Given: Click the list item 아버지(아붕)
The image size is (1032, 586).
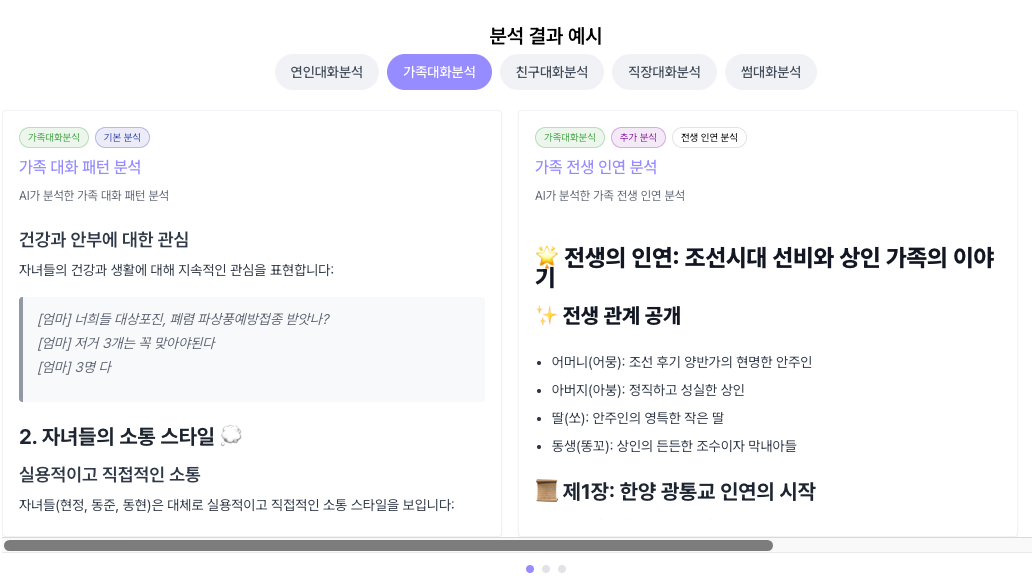Looking at the screenshot, I should (648, 390).
